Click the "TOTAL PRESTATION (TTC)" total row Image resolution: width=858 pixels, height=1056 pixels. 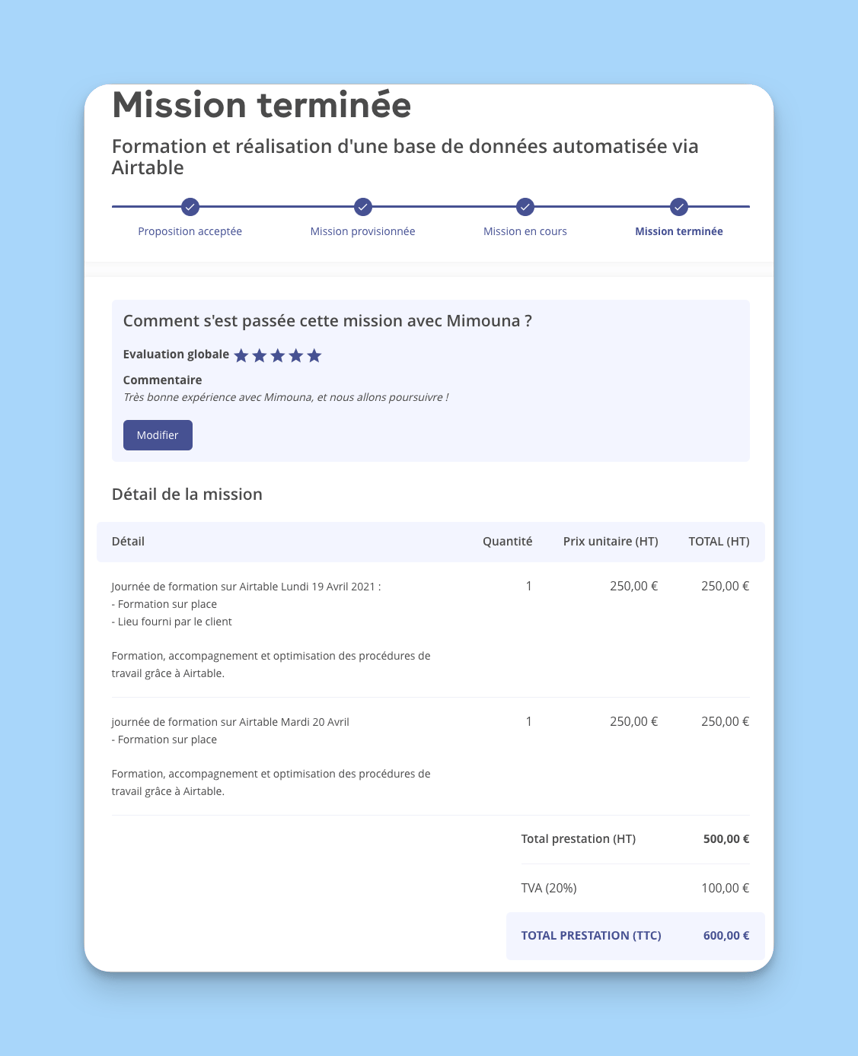click(x=634, y=935)
